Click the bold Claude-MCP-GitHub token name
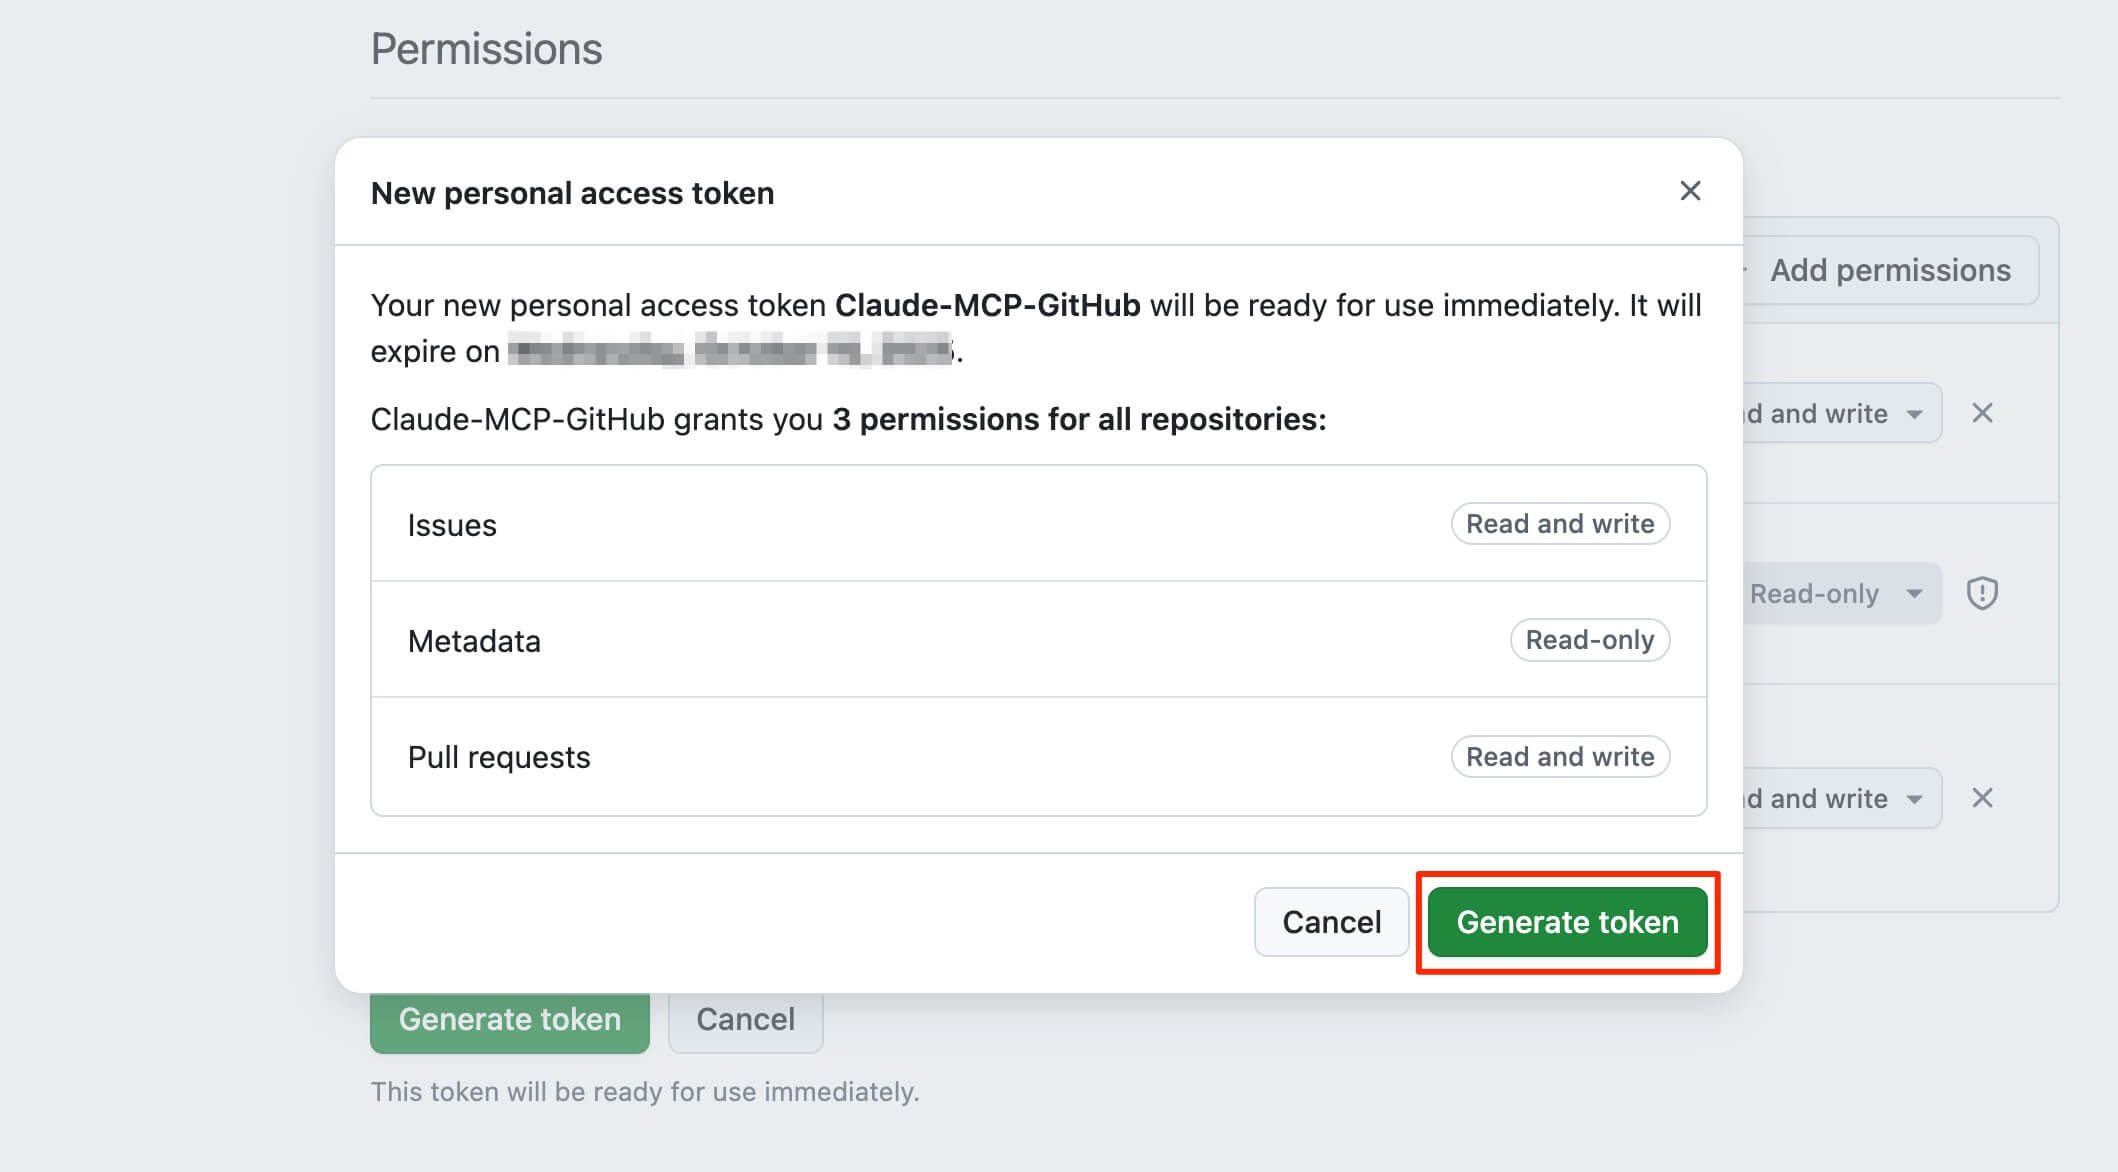 tap(987, 305)
